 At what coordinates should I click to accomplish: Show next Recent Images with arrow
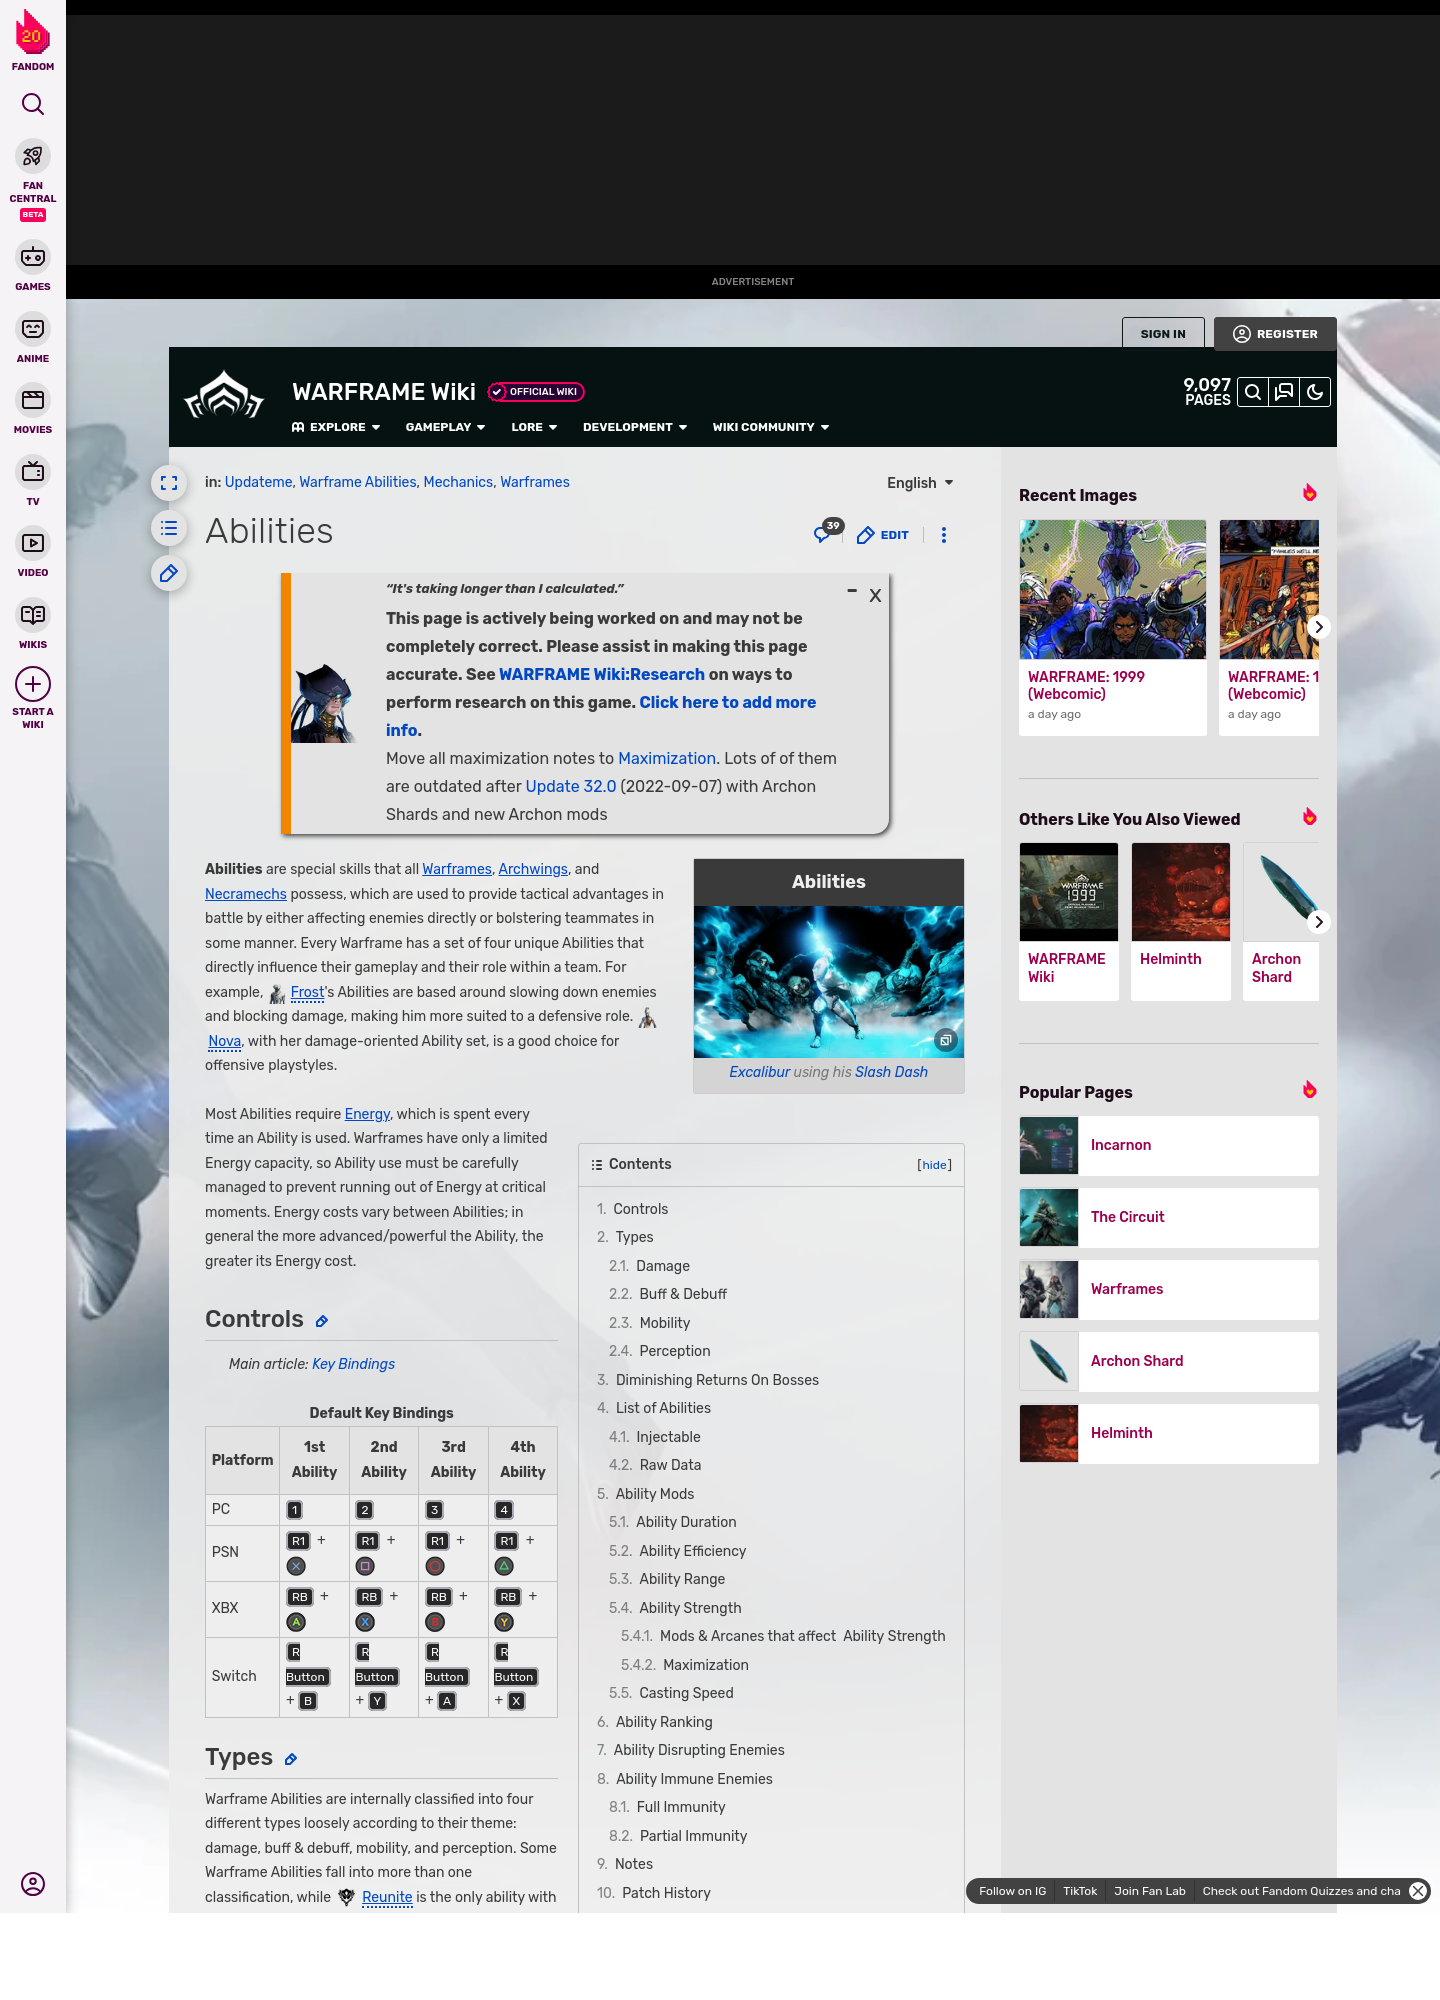tap(1319, 627)
